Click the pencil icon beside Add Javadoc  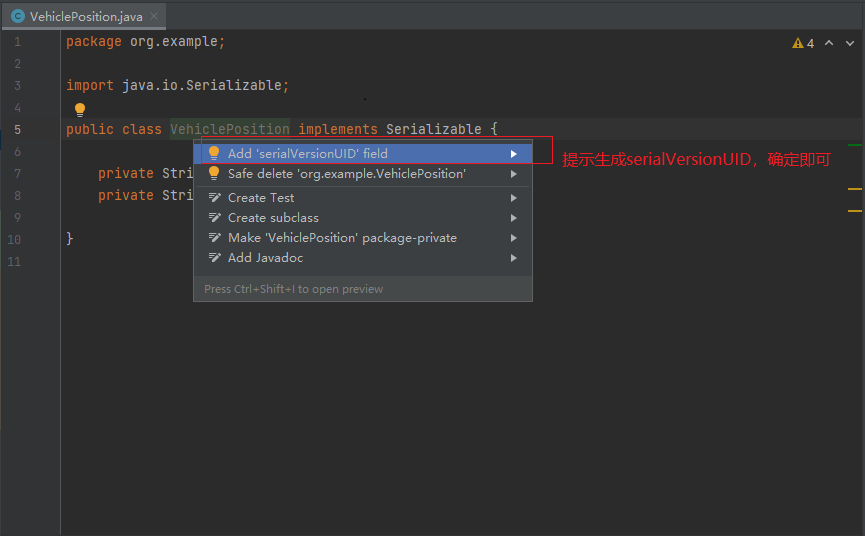[215, 258]
